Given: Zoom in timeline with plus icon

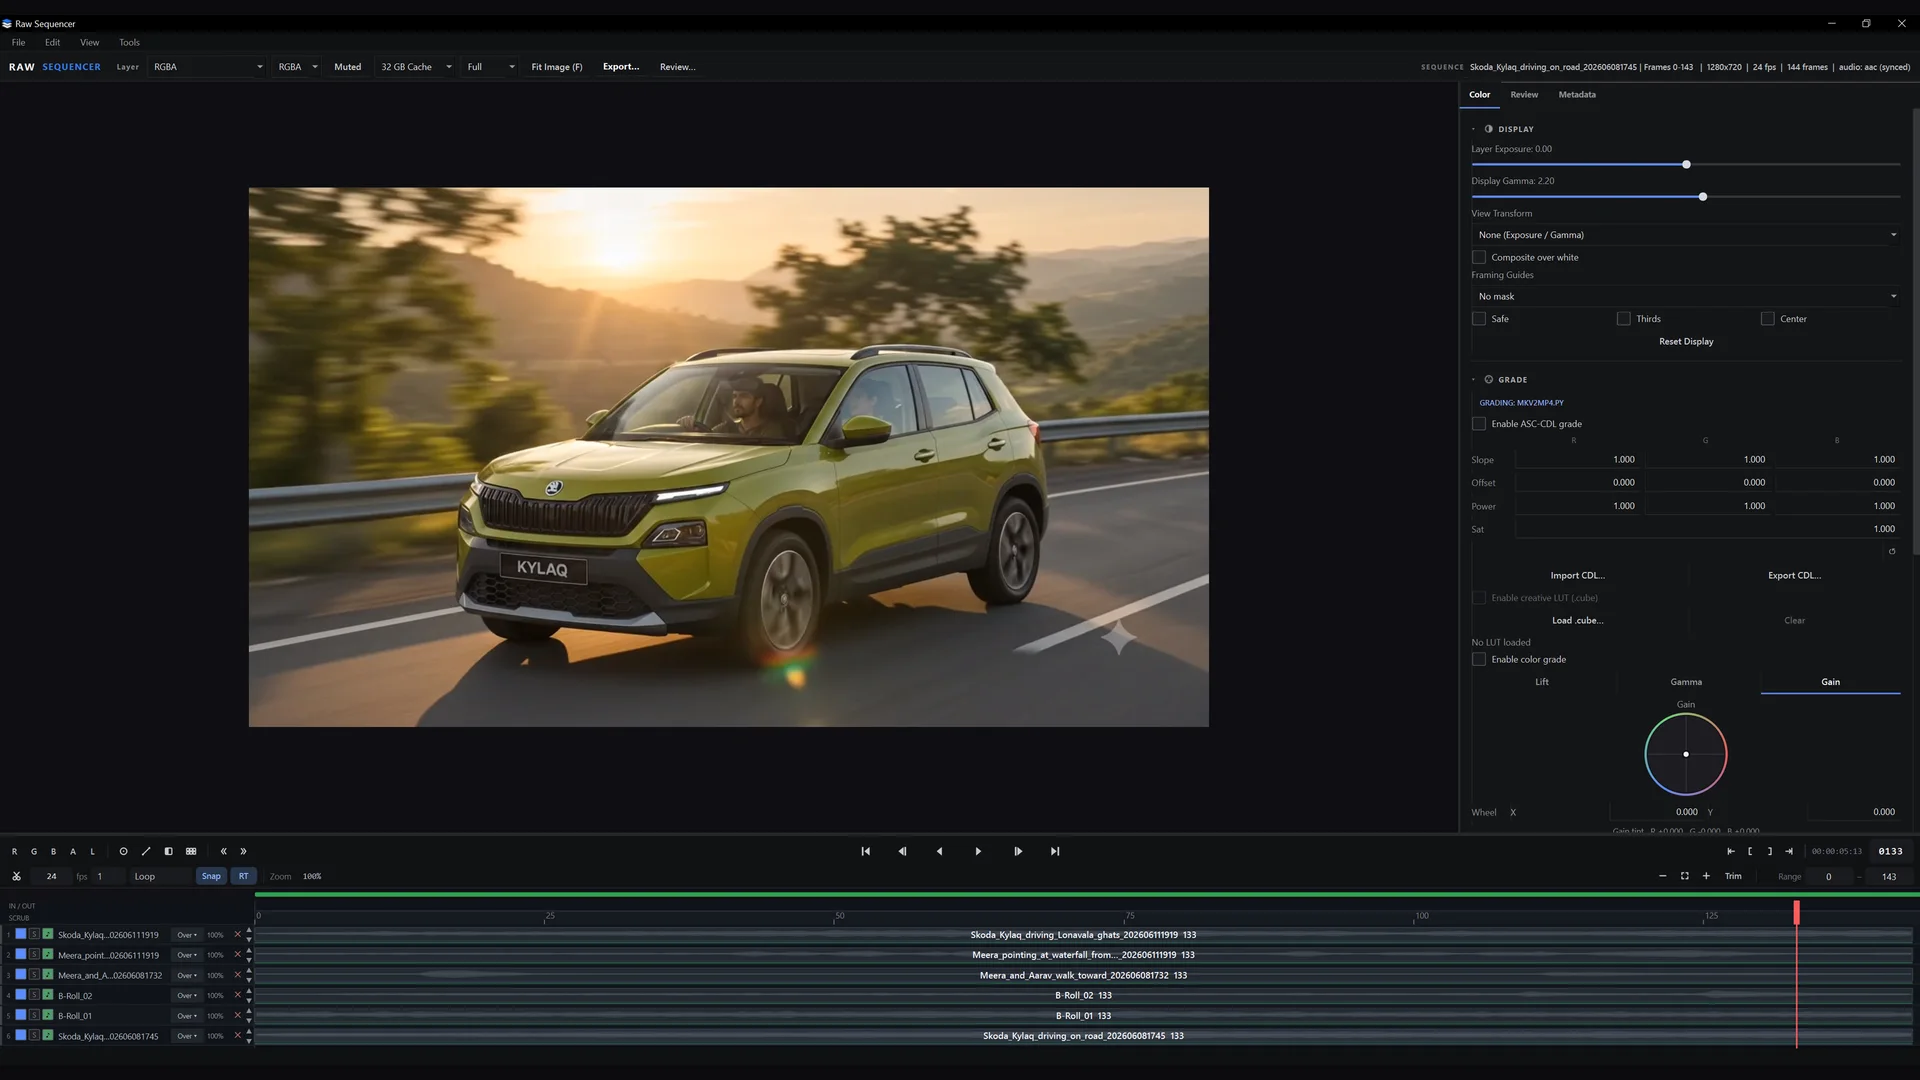Looking at the screenshot, I should click(1706, 876).
